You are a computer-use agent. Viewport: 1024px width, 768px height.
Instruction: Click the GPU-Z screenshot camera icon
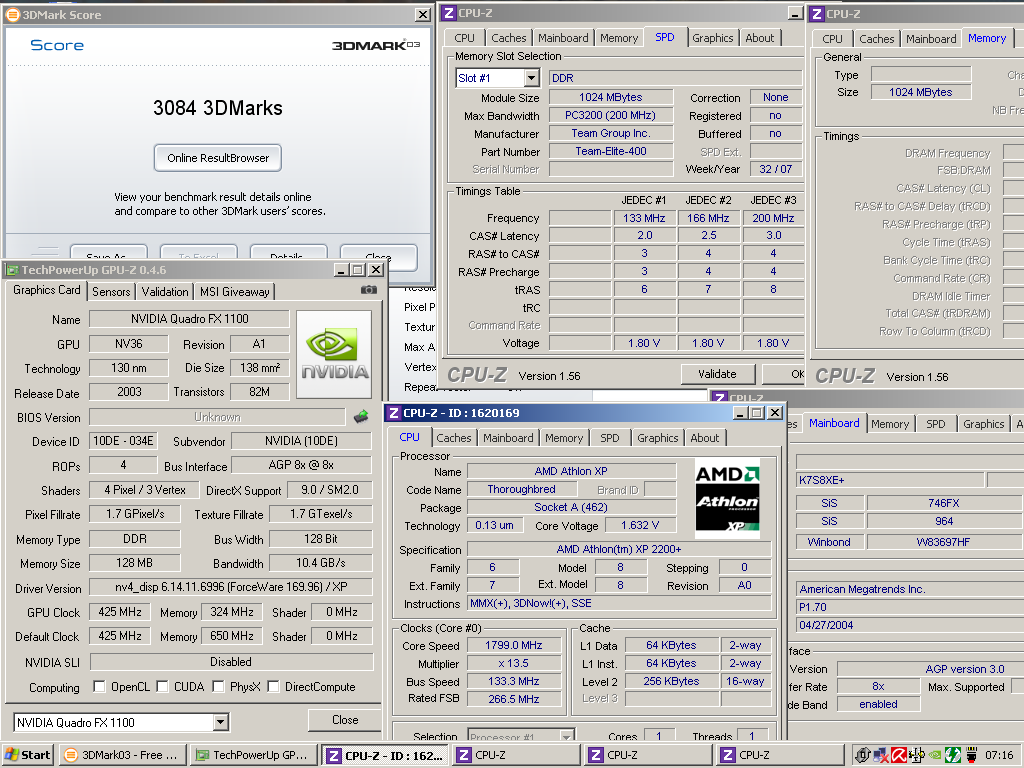[x=369, y=289]
